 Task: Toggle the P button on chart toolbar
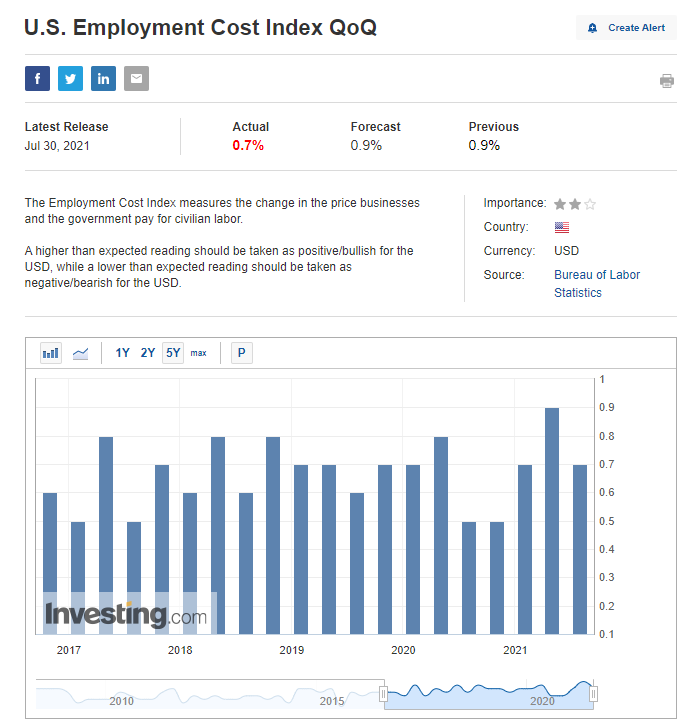coord(241,353)
